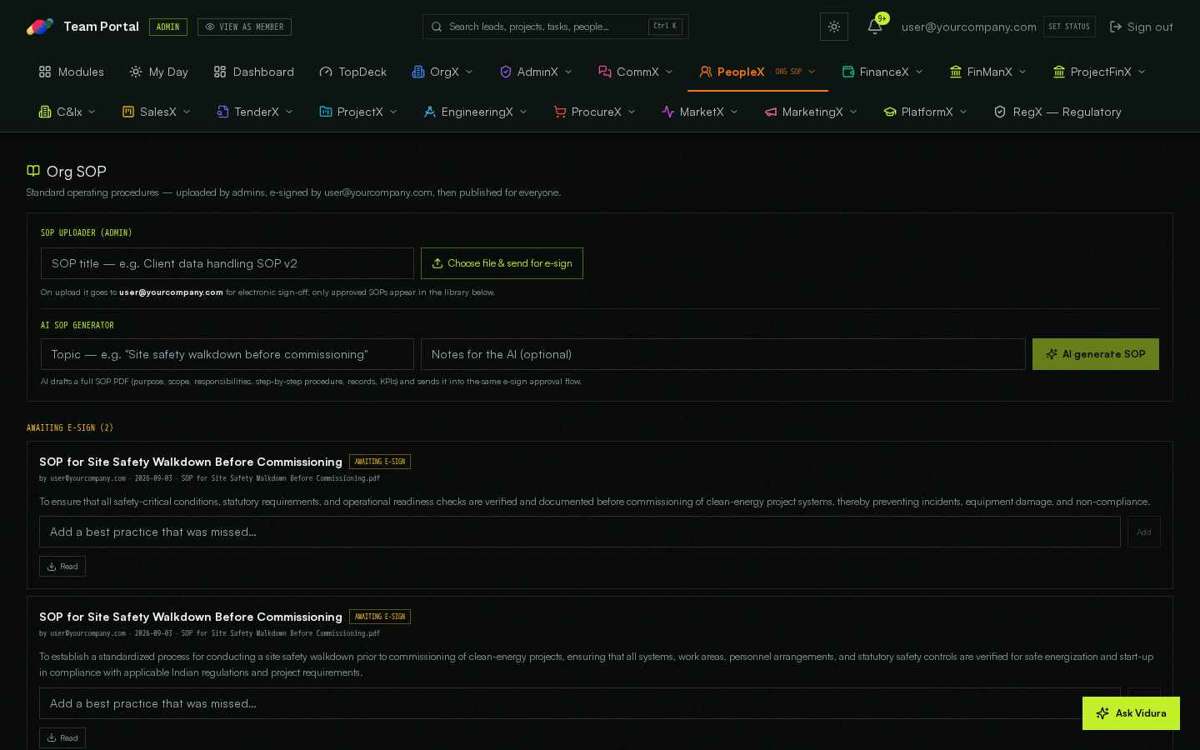Click the Ask Vidura button
Viewport: 1200px width, 750px height.
point(1131,713)
